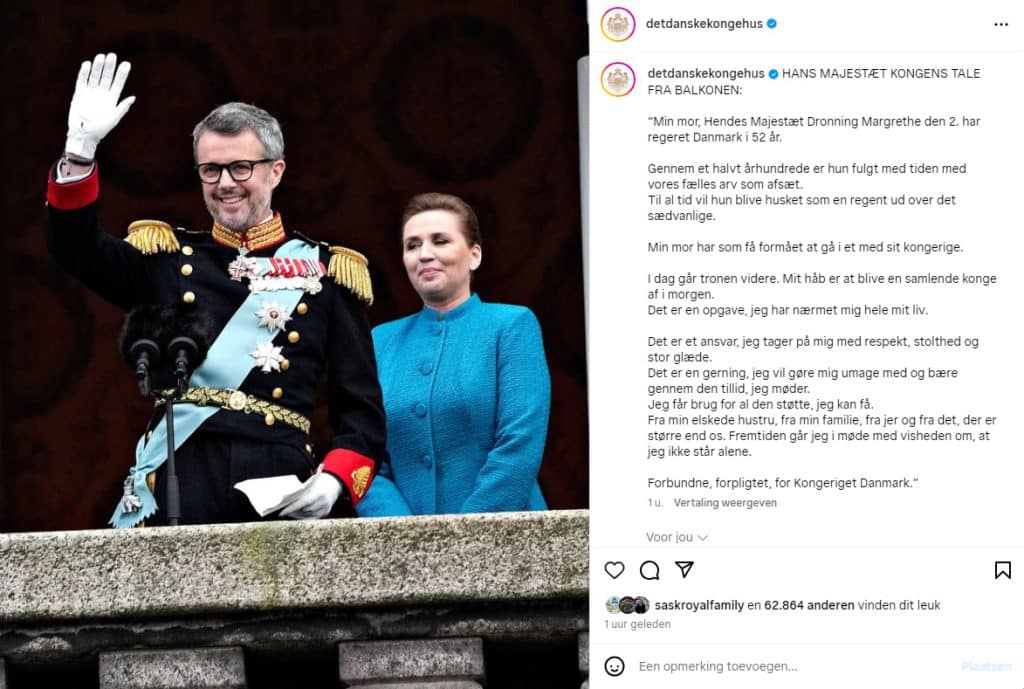Viewport: 1024px width, 689px height.
Task: Click Vertaling weergeven translation link
Action: coord(725,503)
